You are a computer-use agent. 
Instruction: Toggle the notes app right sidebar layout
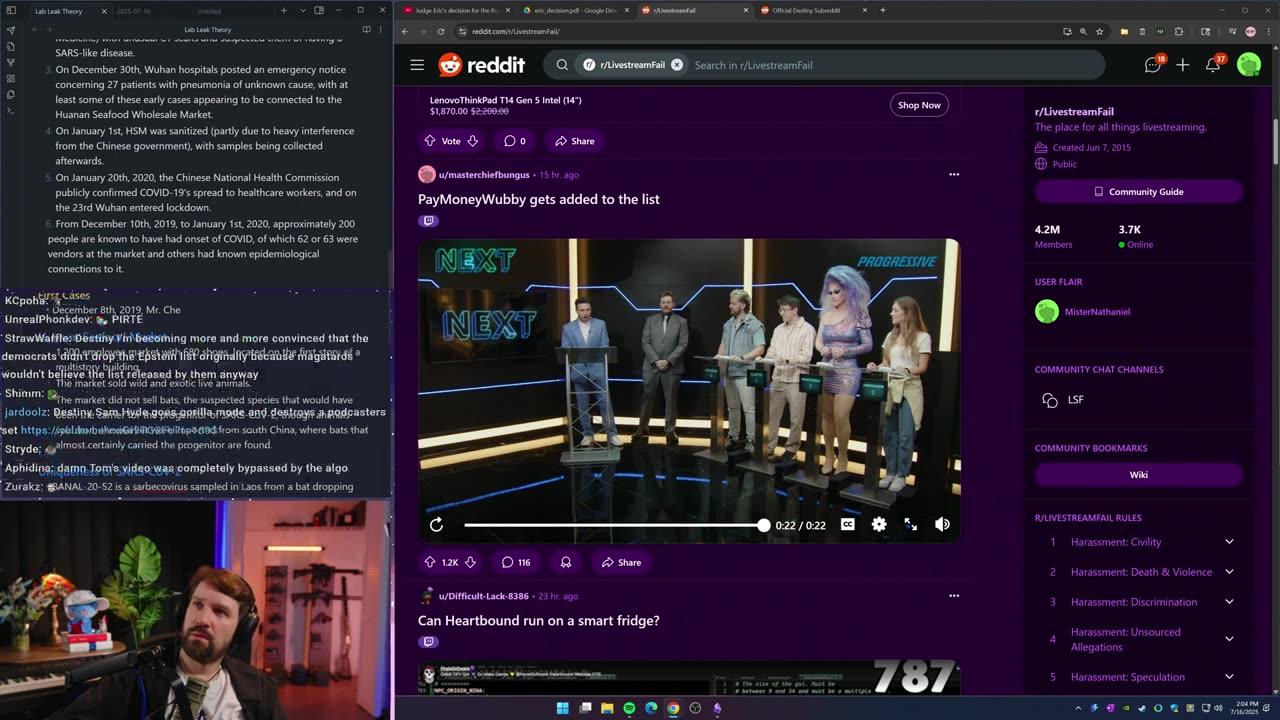coord(319,10)
